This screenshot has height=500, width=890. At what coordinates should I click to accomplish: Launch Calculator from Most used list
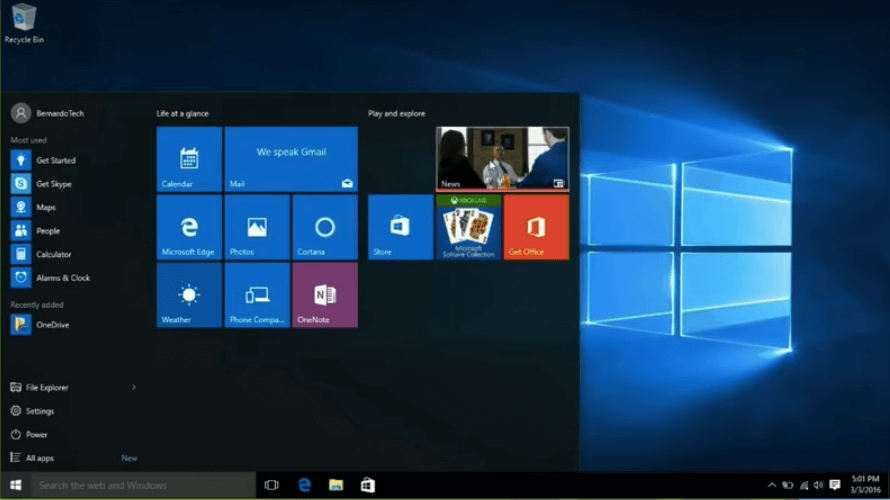[53, 254]
